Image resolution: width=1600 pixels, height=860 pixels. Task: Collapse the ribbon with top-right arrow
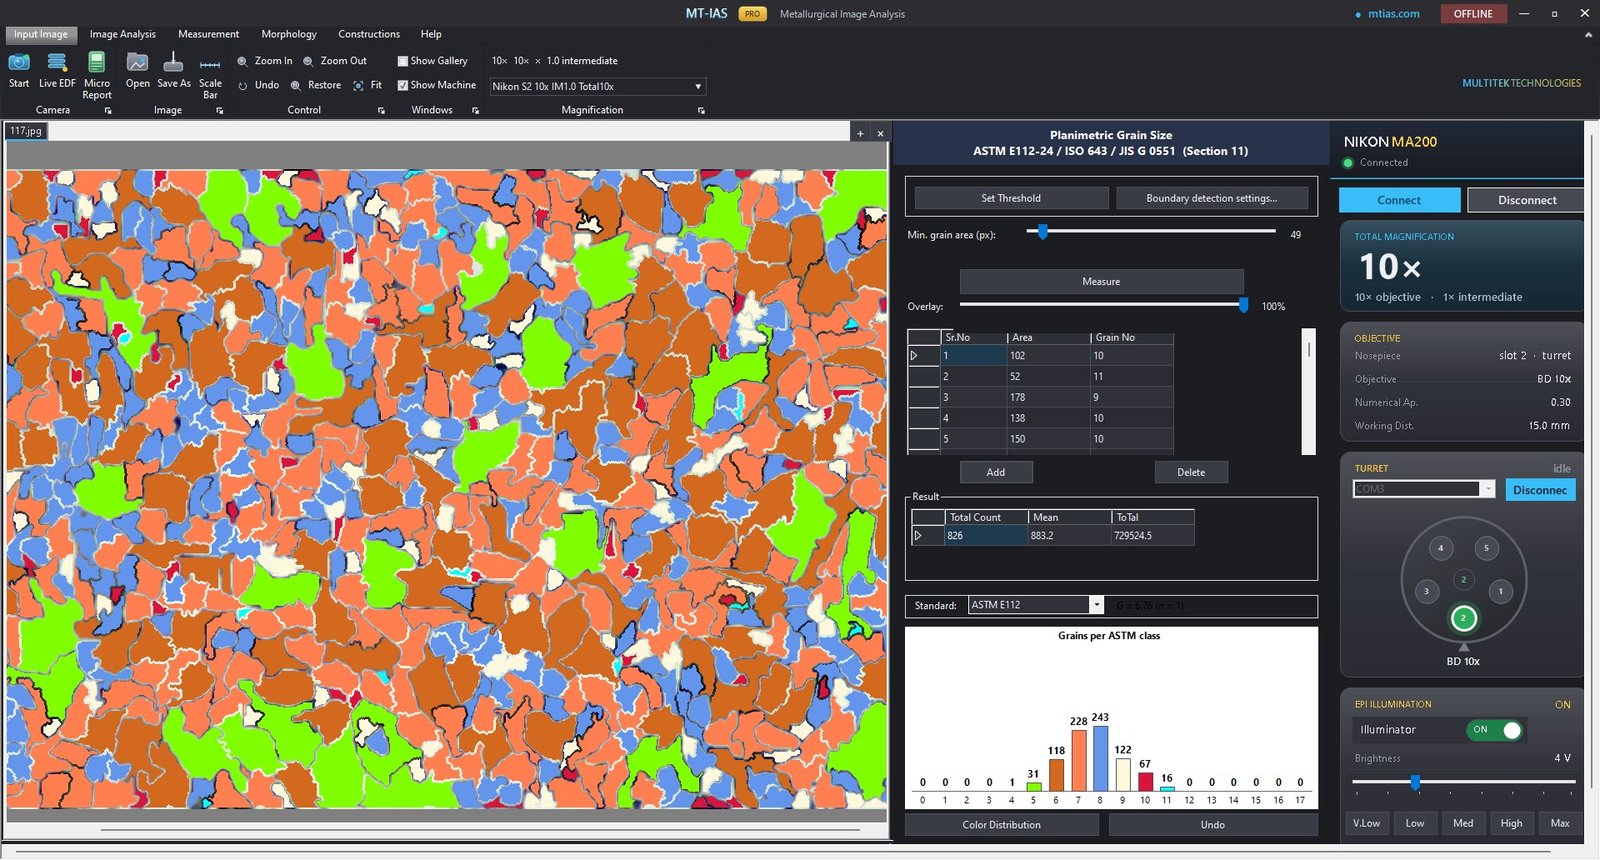tap(1588, 34)
